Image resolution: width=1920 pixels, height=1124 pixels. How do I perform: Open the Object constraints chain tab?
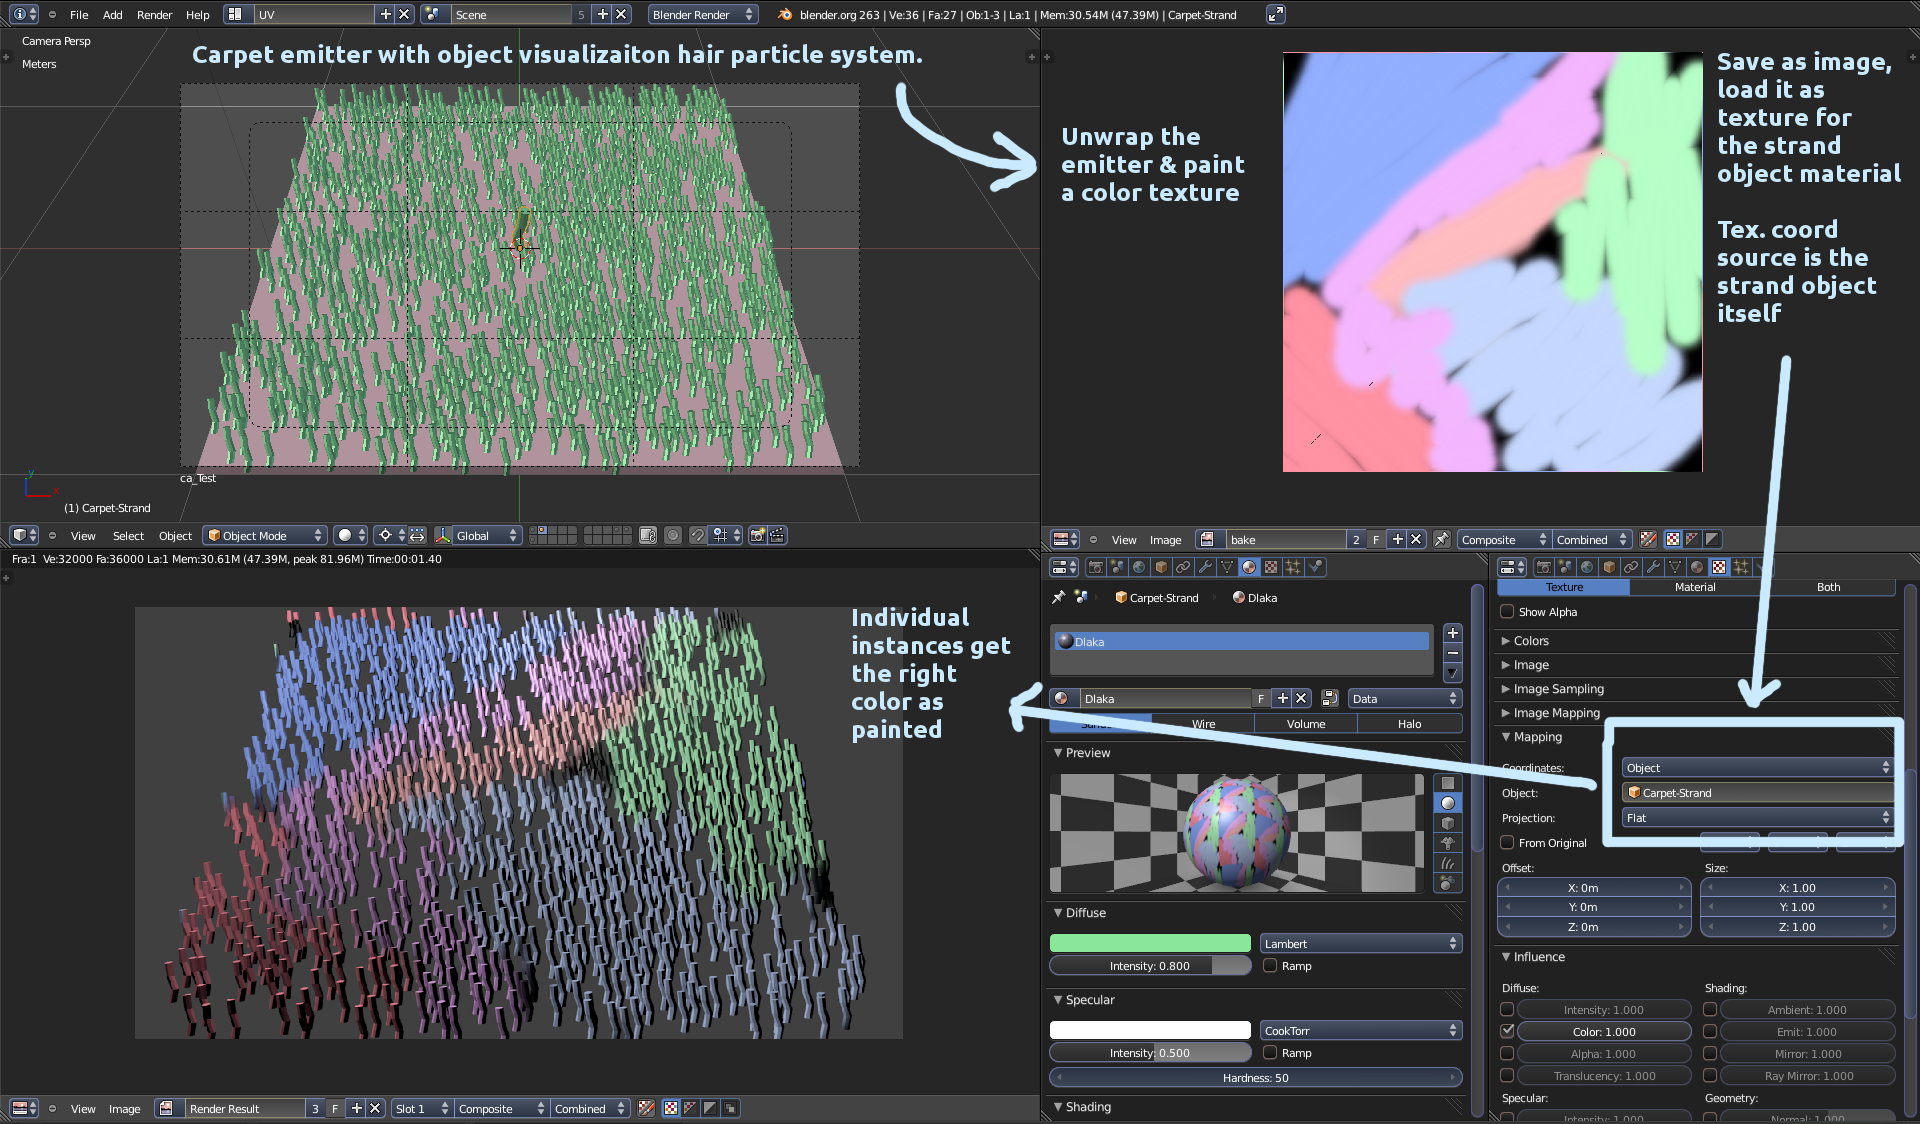1183,567
